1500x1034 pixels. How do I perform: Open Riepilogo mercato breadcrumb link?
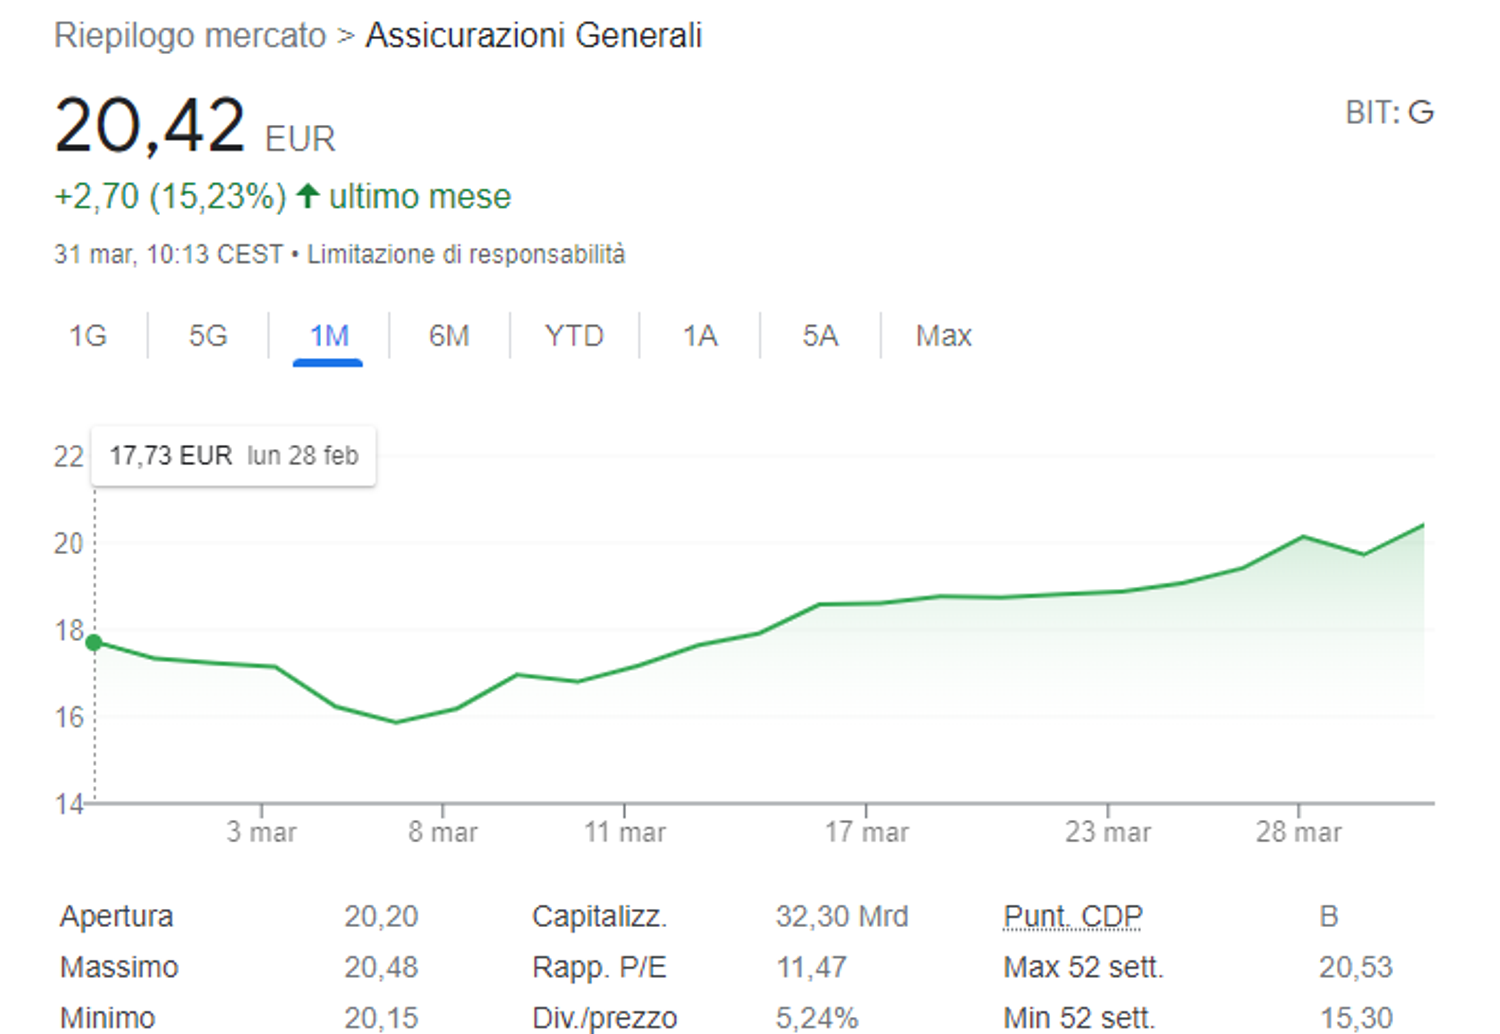click(190, 35)
